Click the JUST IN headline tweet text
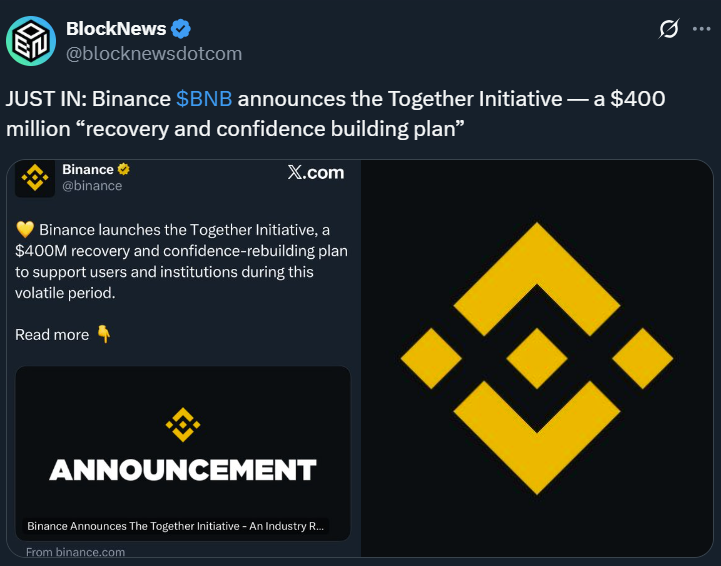 point(335,114)
